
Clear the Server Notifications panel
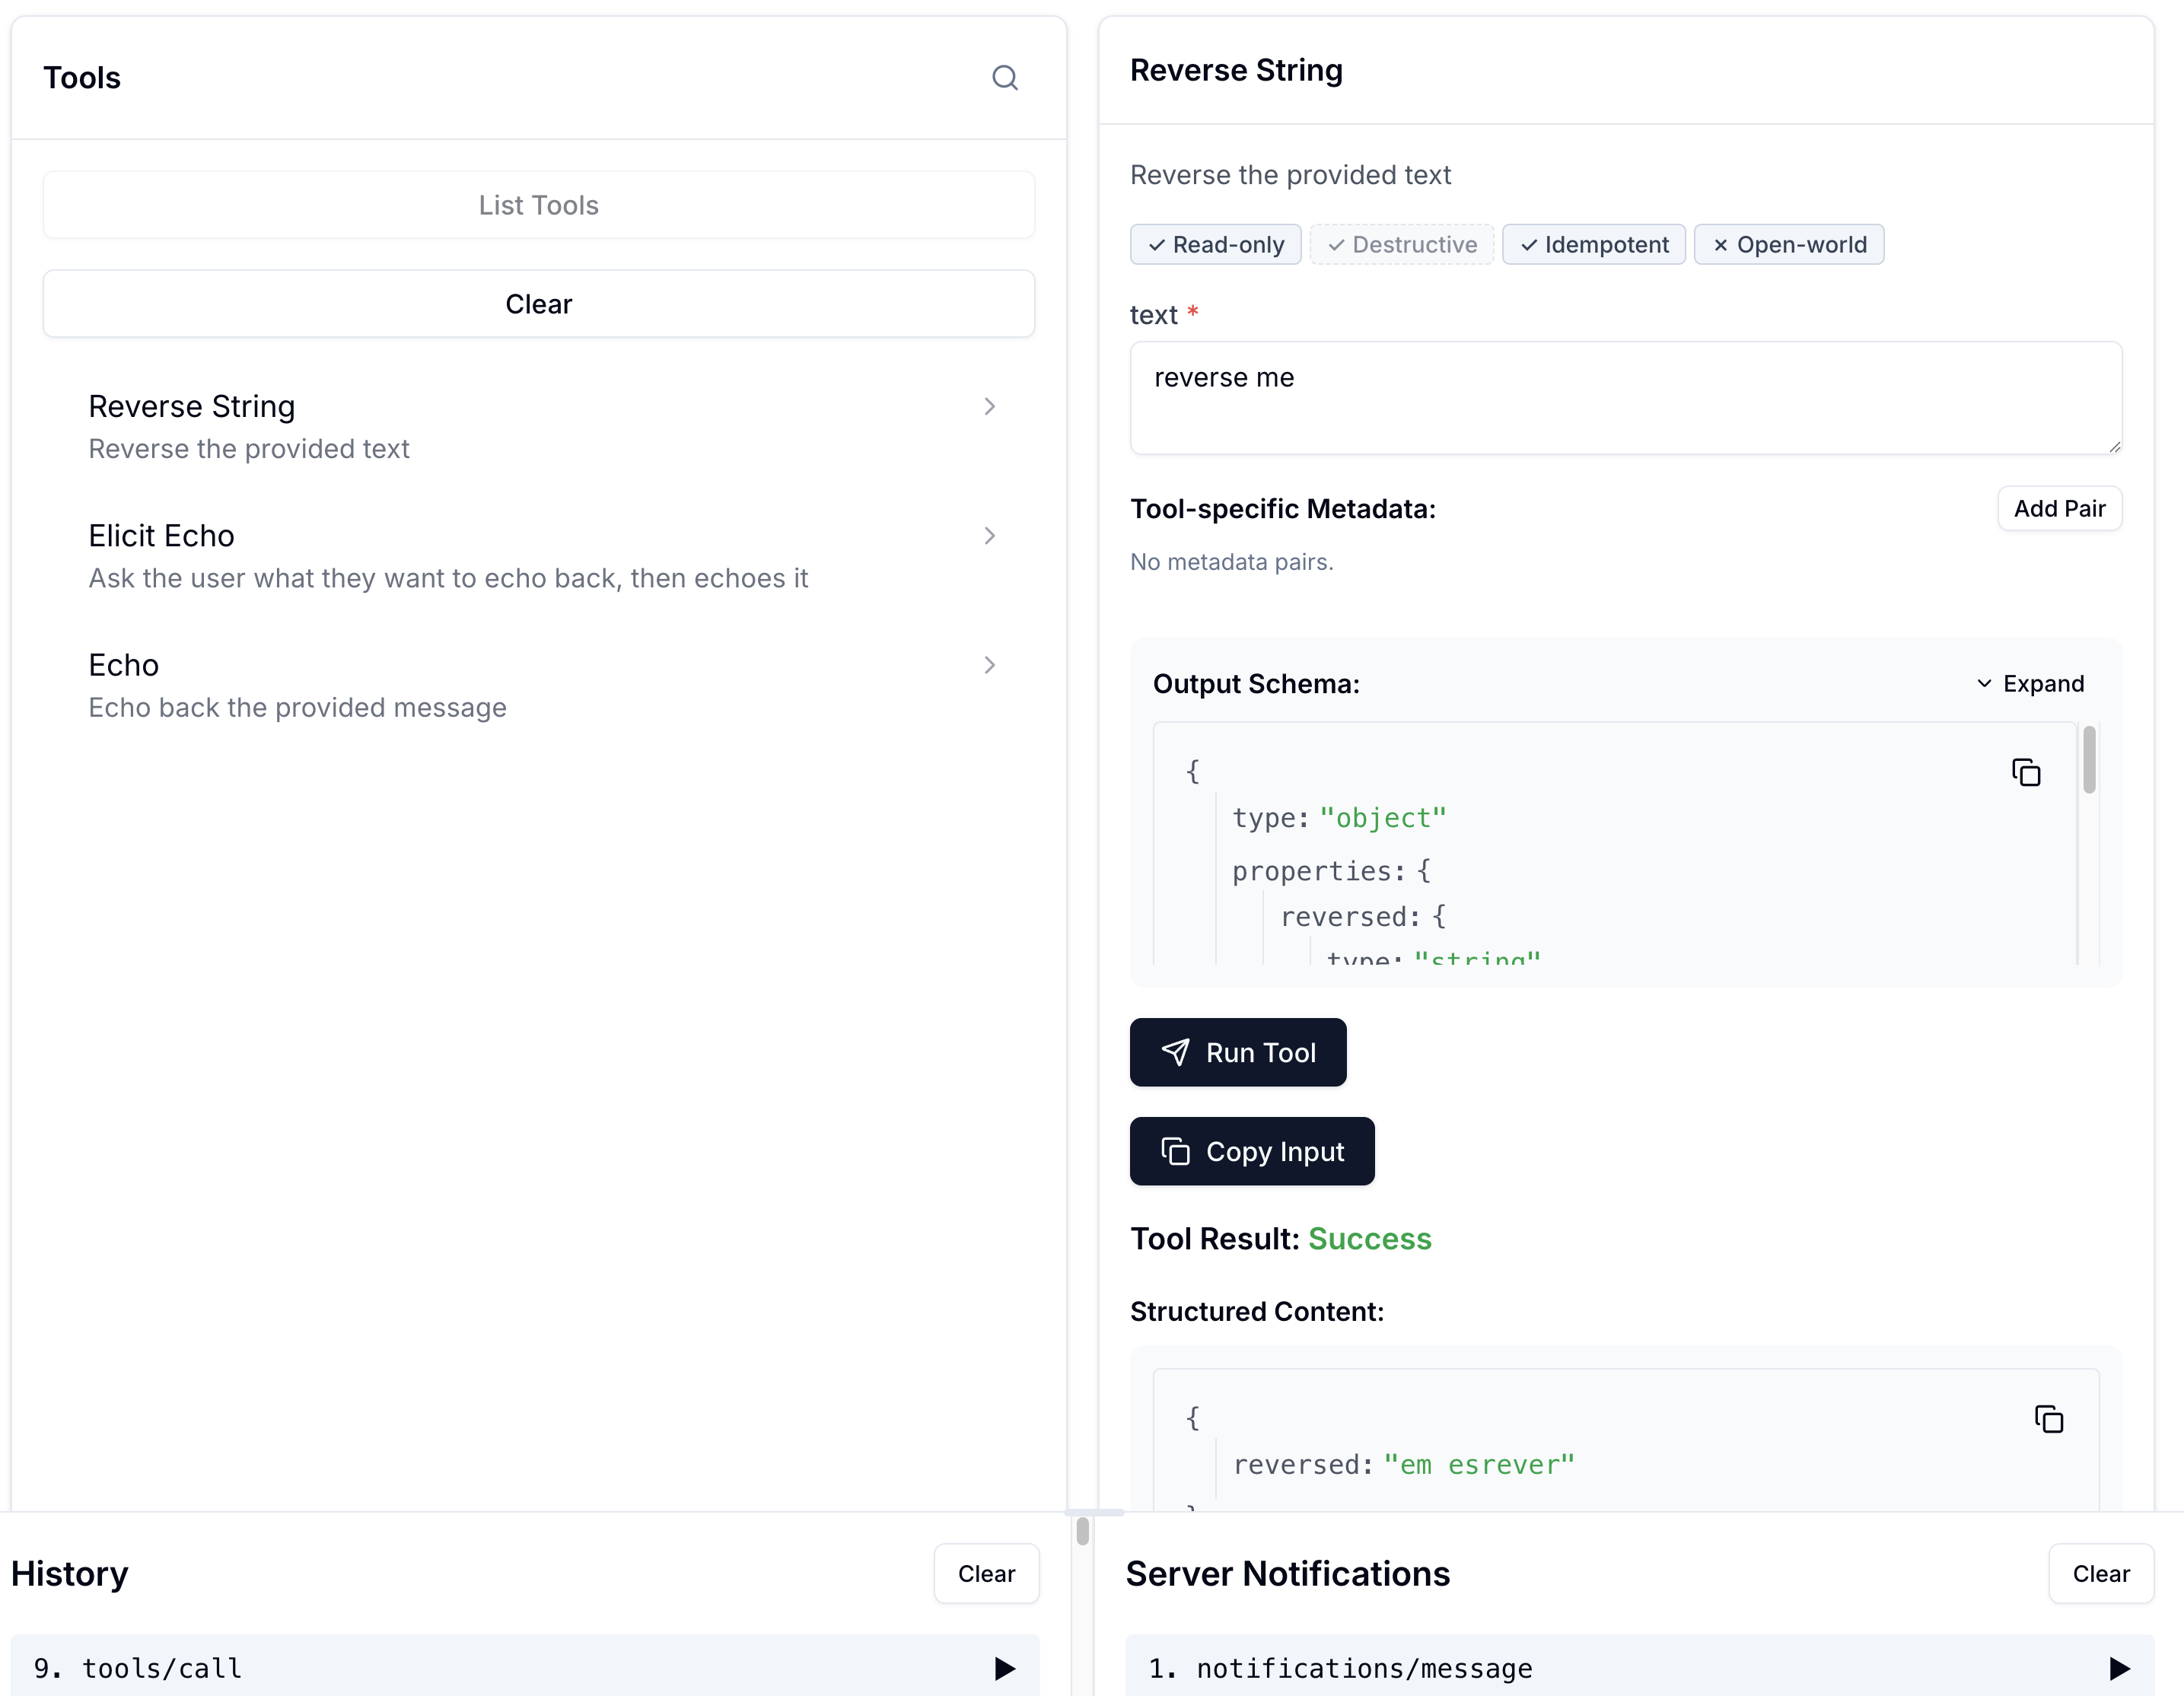[x=2100, y=1574]
